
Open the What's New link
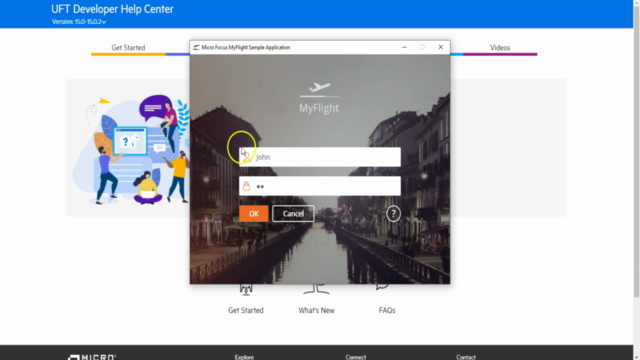[x=316, y=310]
